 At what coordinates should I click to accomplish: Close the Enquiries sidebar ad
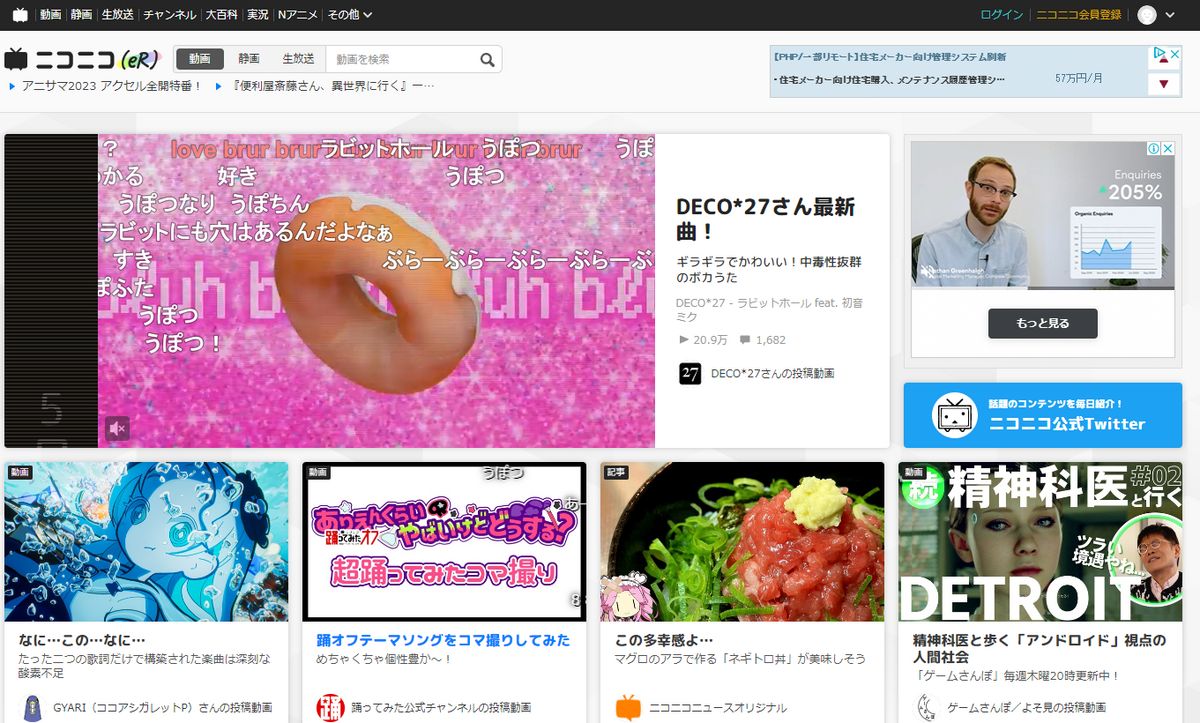(1166, 148)
